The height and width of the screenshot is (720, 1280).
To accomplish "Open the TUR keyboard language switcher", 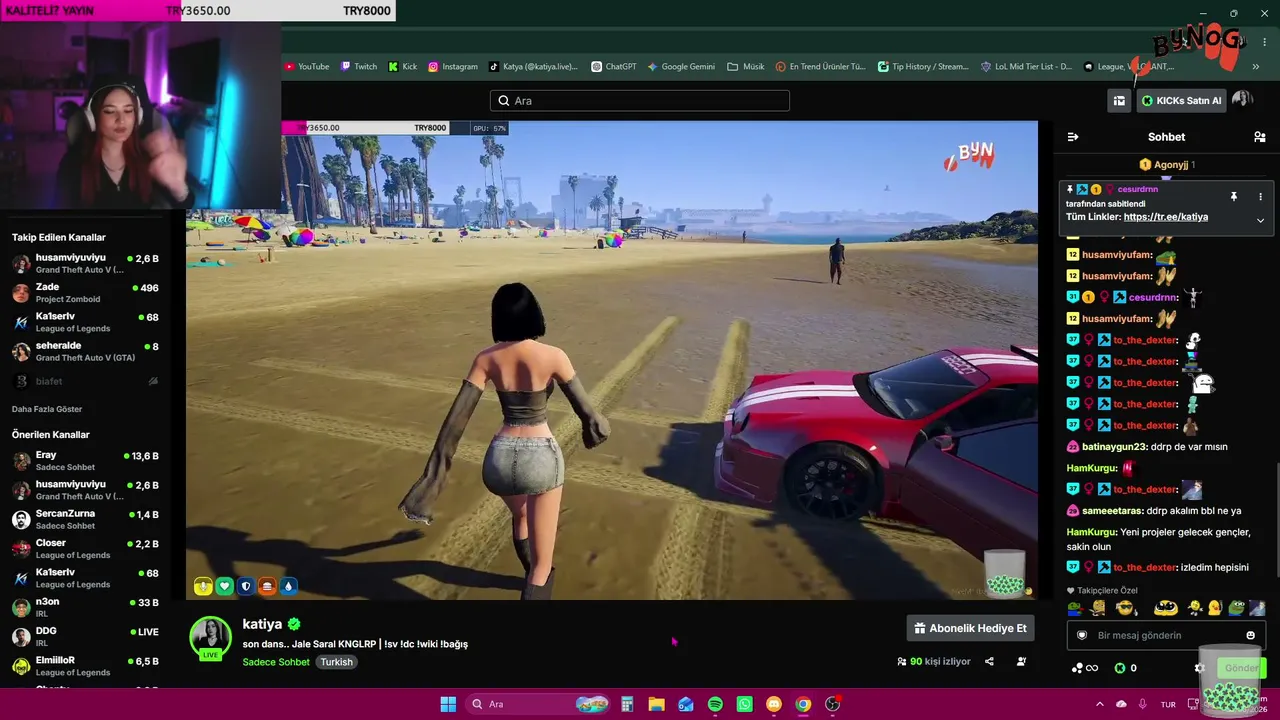I will tap(1168, 704).
